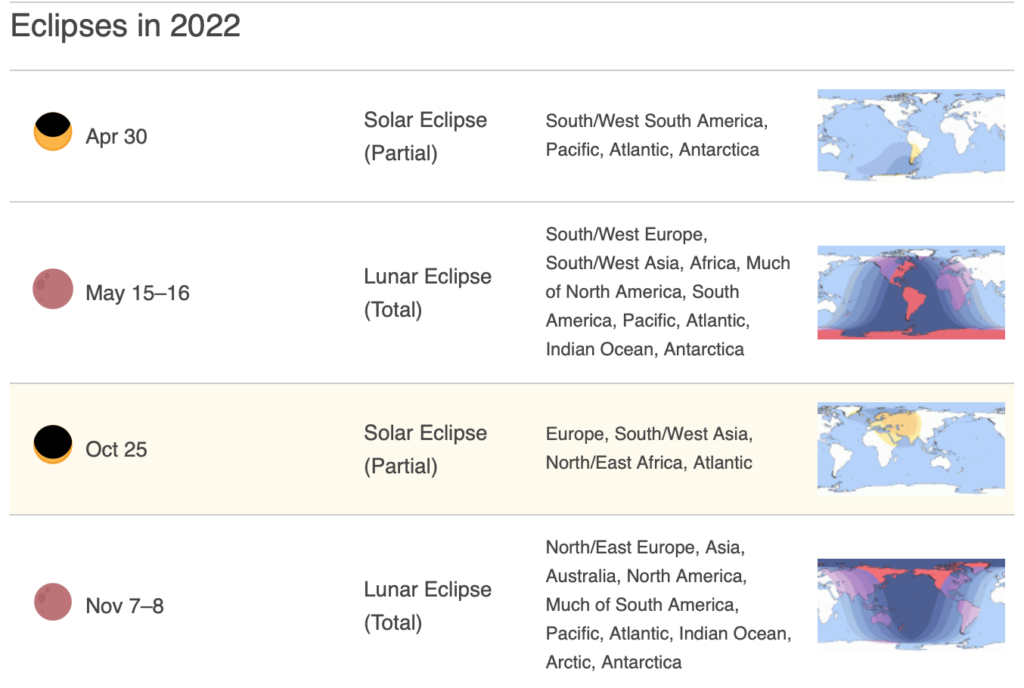Open the Nov 7–8 lunar eclipse map
The height and width of the screenshot is (688, 1024).
click(x=911, y=604)
